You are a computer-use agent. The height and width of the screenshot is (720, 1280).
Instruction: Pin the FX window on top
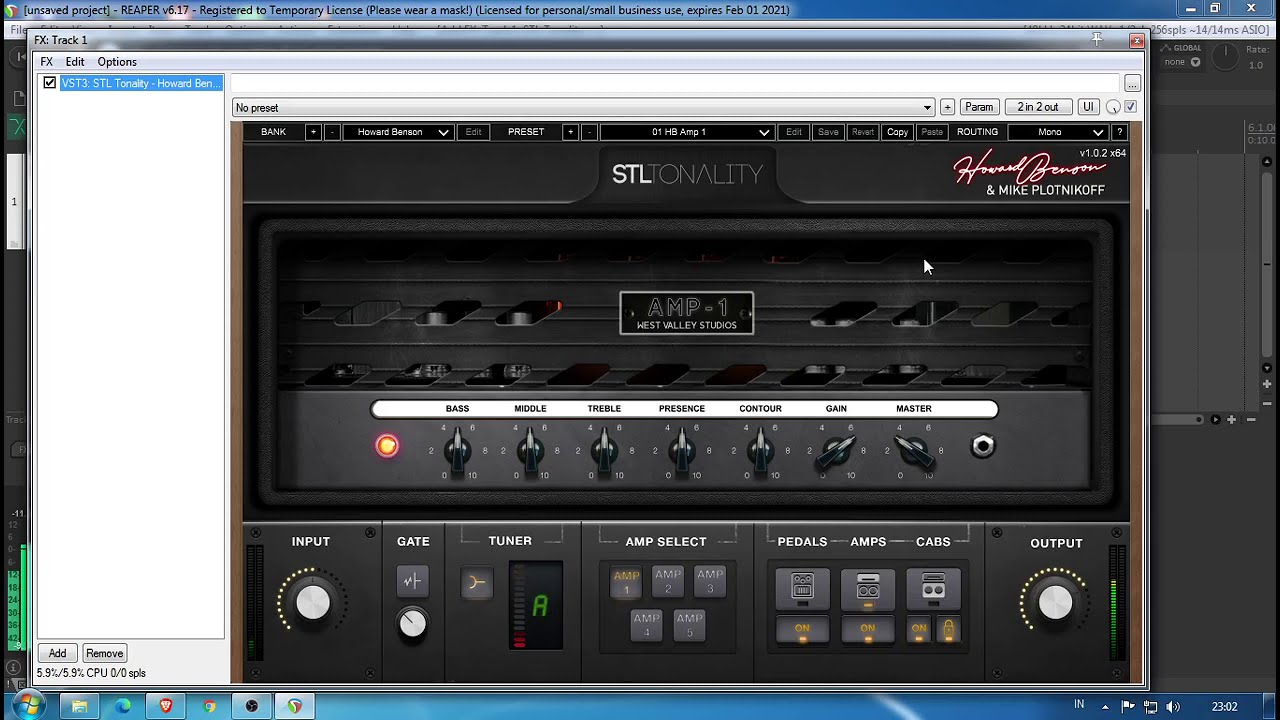pyautogui.click(x=1097, y=40)
